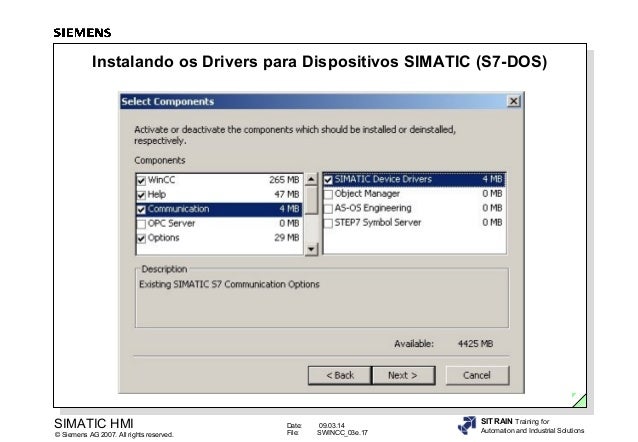This screenshot has height=442, width=638.
Task: Enable the Object Manager checkbox
Action: (x=328, y=194)
